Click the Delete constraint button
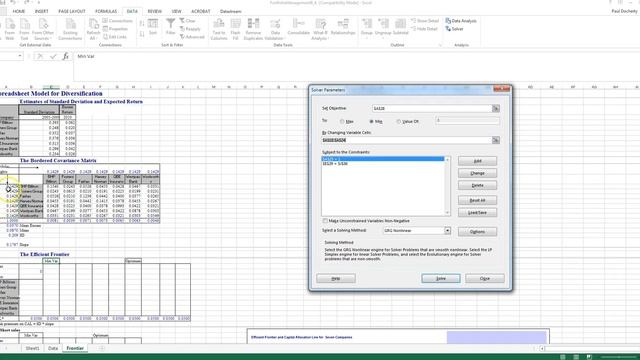 (477, 185)
